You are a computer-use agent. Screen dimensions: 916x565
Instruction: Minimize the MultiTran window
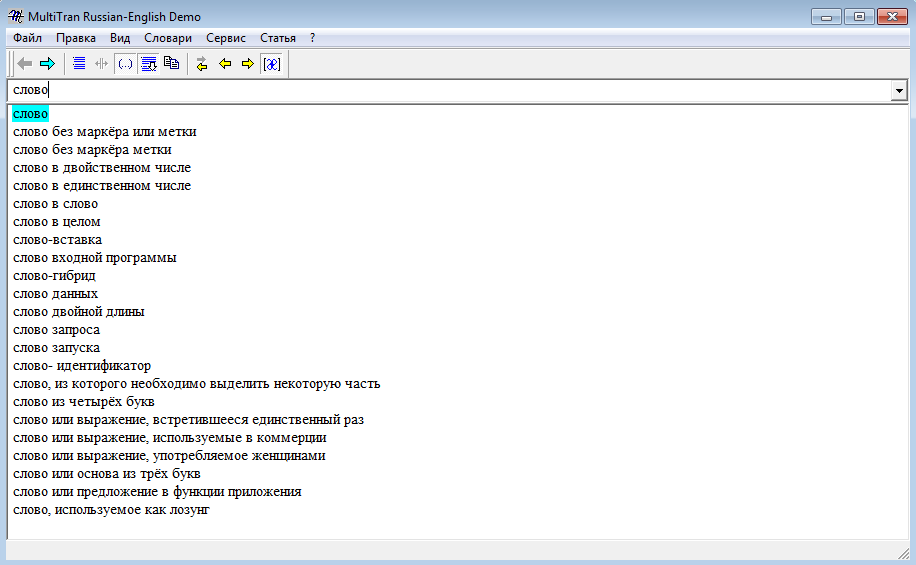(x=826, y=16)
